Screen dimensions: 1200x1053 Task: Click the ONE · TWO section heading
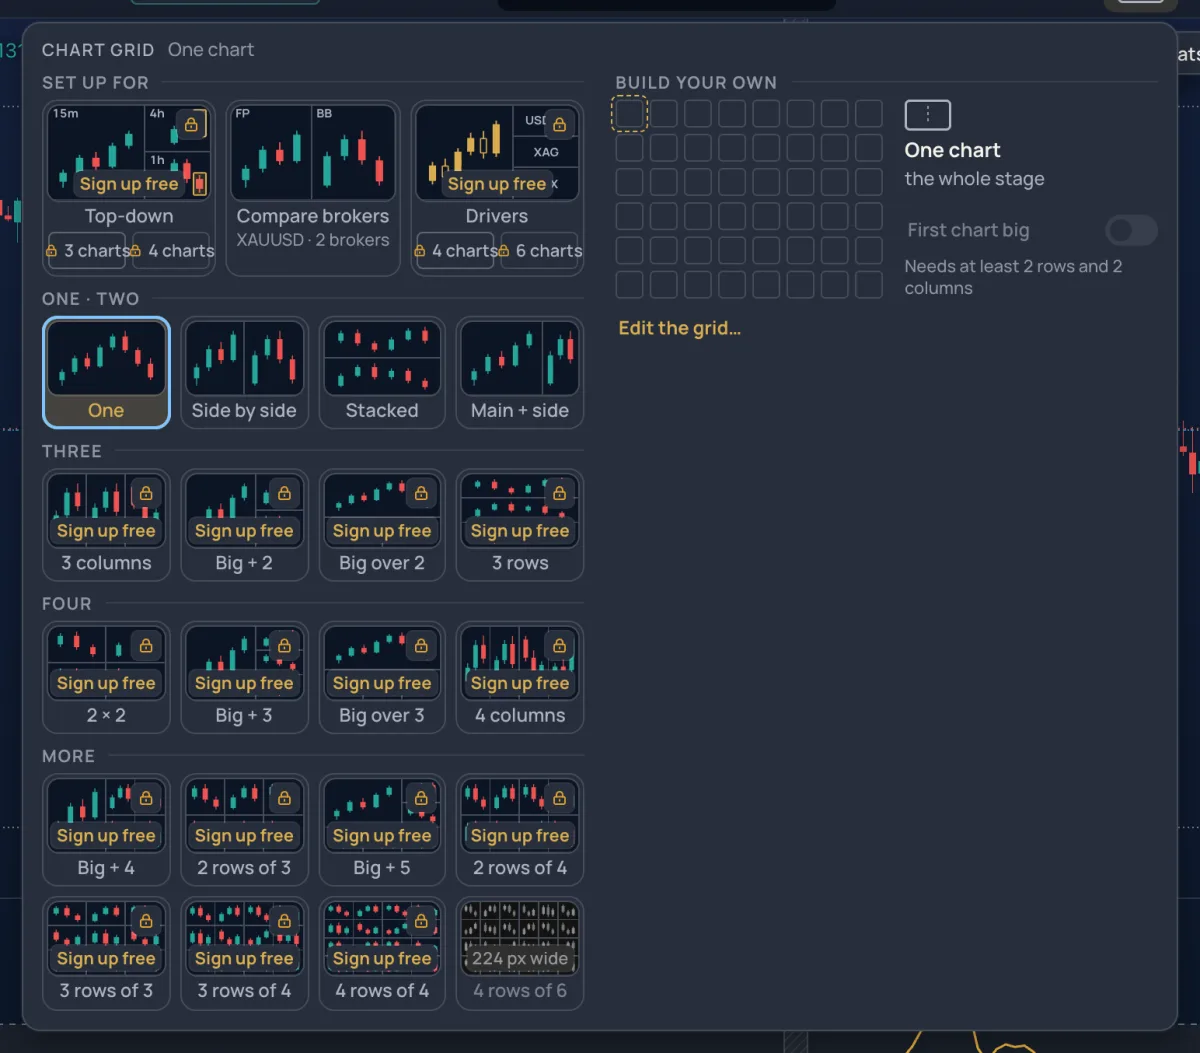coord(90,299)
